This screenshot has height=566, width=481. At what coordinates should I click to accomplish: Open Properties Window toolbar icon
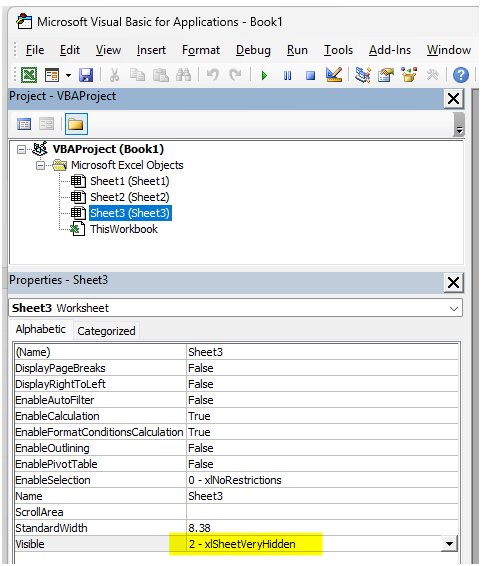(386, 75)
